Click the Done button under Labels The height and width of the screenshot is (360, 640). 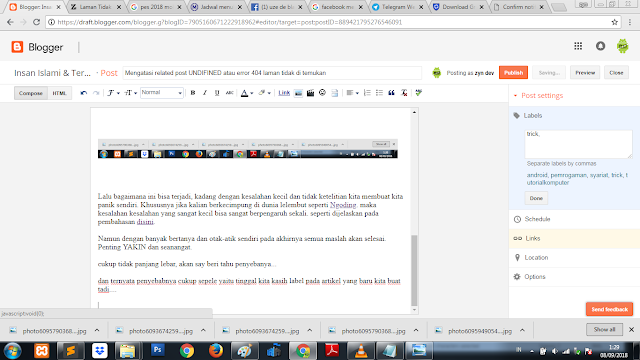pos(536,198)
